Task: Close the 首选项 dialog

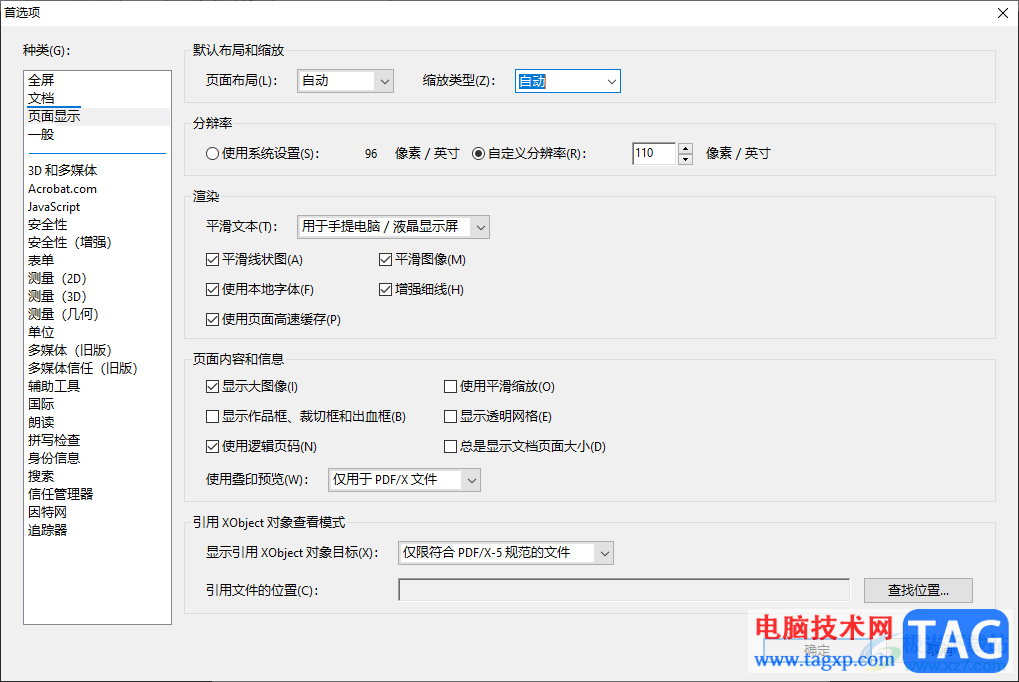Action: pyautogui.click(x=1003, y=13)
